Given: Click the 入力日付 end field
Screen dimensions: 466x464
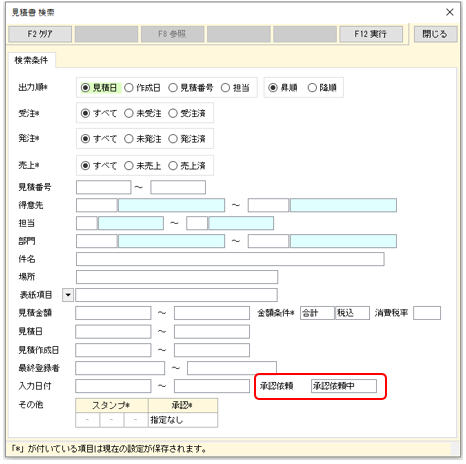Looking at the screenshot, I should pos(212,386).
